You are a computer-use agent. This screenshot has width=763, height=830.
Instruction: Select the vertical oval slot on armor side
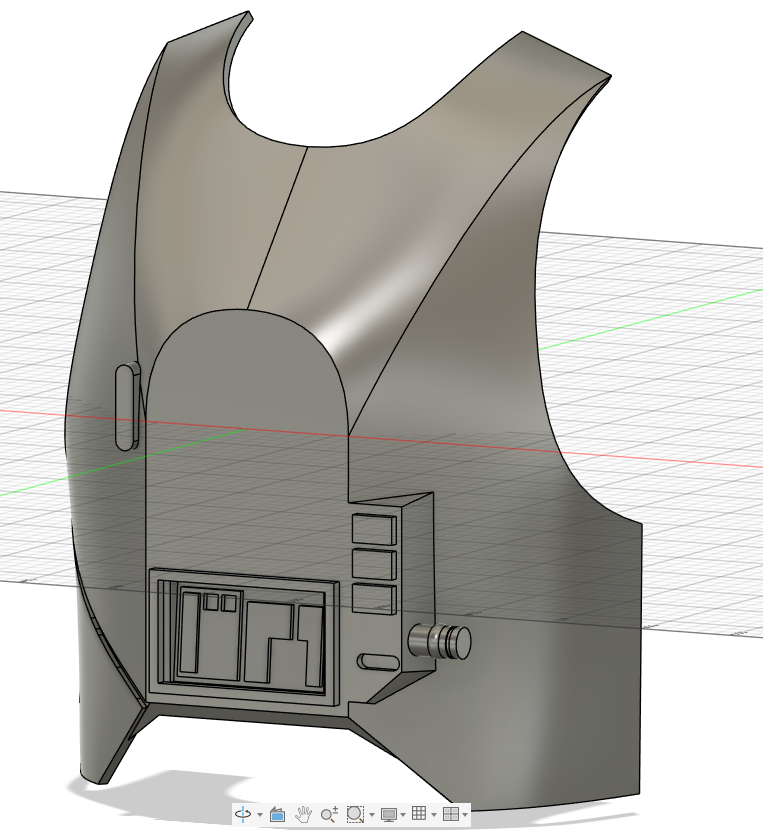pos(126,407)
